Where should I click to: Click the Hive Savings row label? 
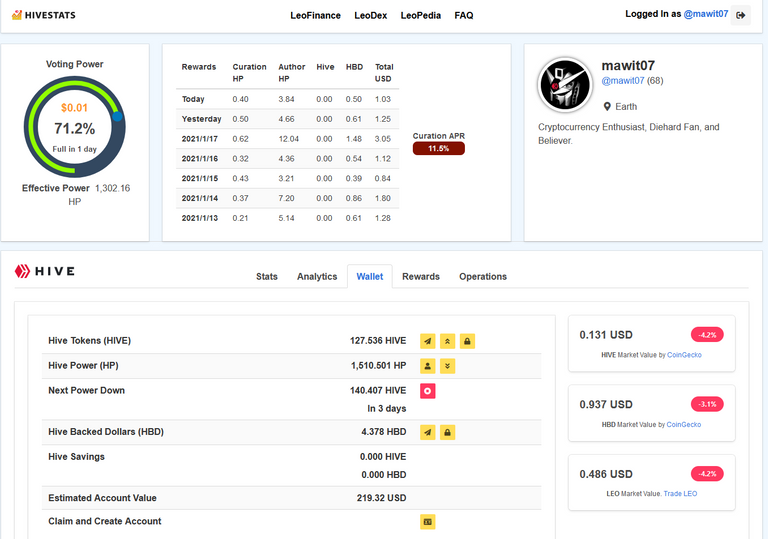[x=76, y=457]
